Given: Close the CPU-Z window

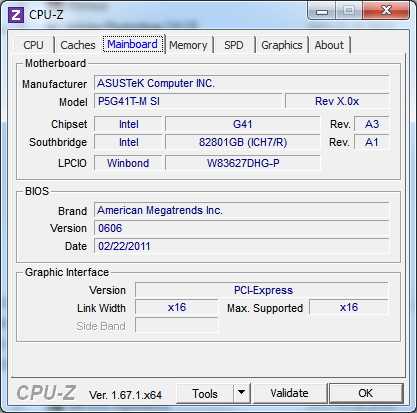Looking at the screenshot, I should click(x=386, y=11).
